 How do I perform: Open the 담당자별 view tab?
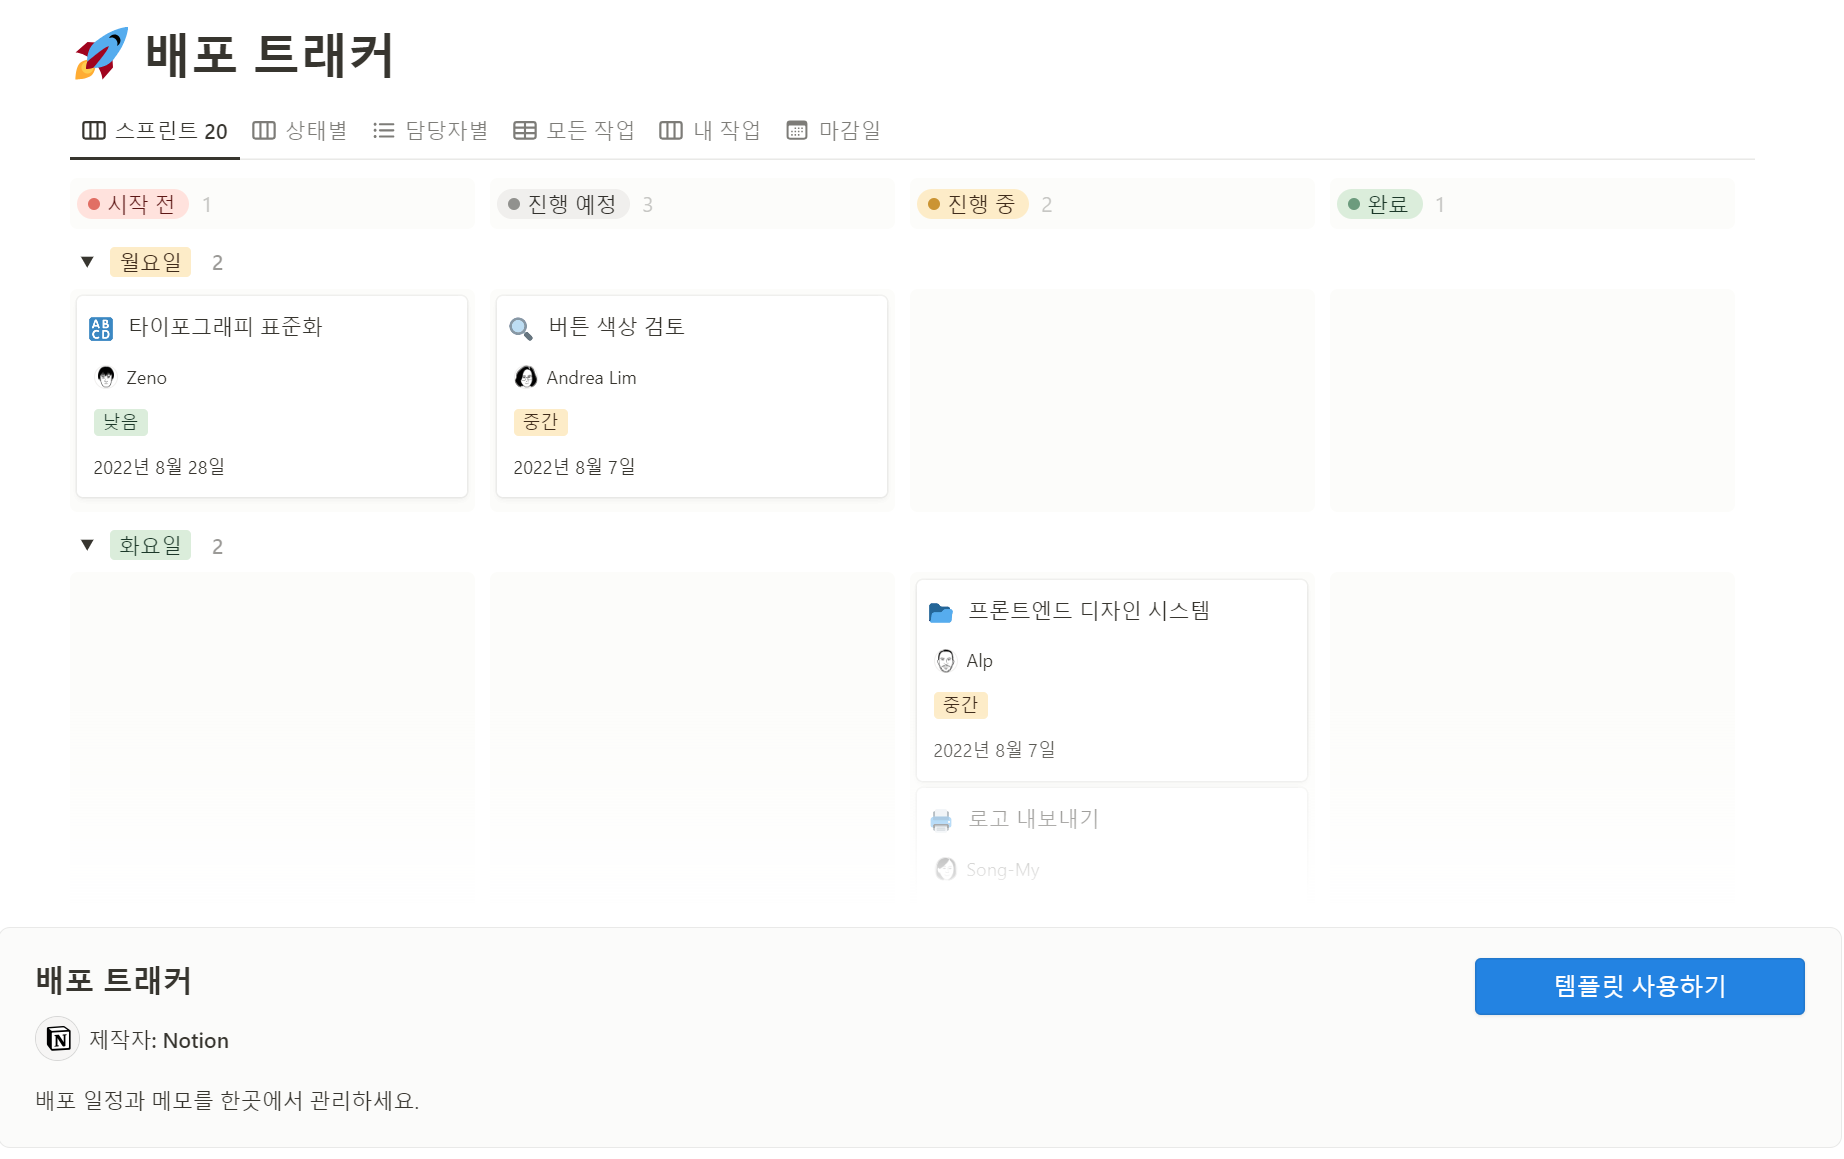(430, 131)
